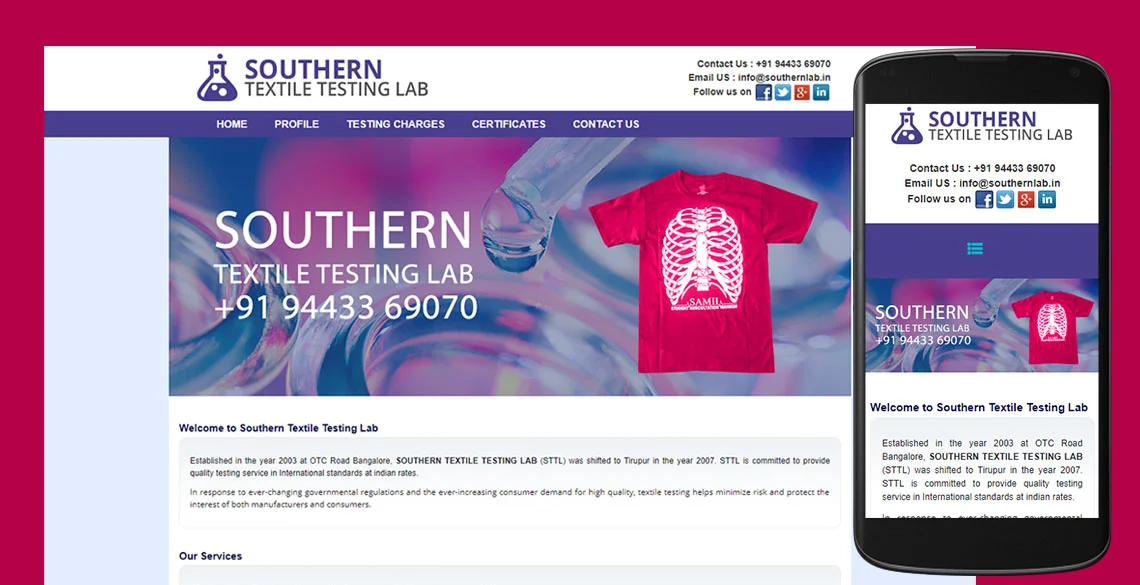The height and width of the screenshot is (585, 1140).
Task: Click CONTACT US in navigation bar
Action: coord(606,124)
